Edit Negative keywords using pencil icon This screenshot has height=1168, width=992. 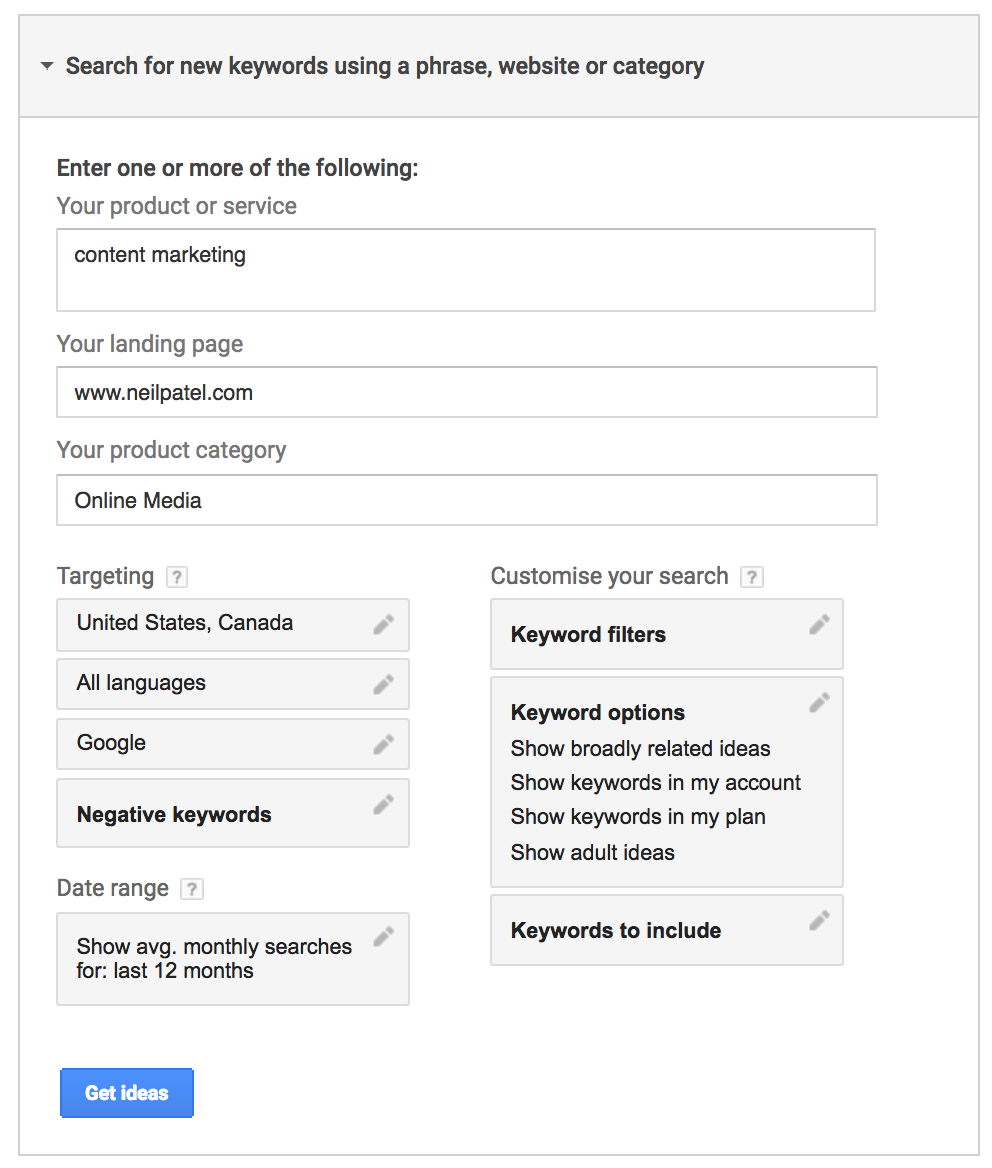click(x=383, y=805)
